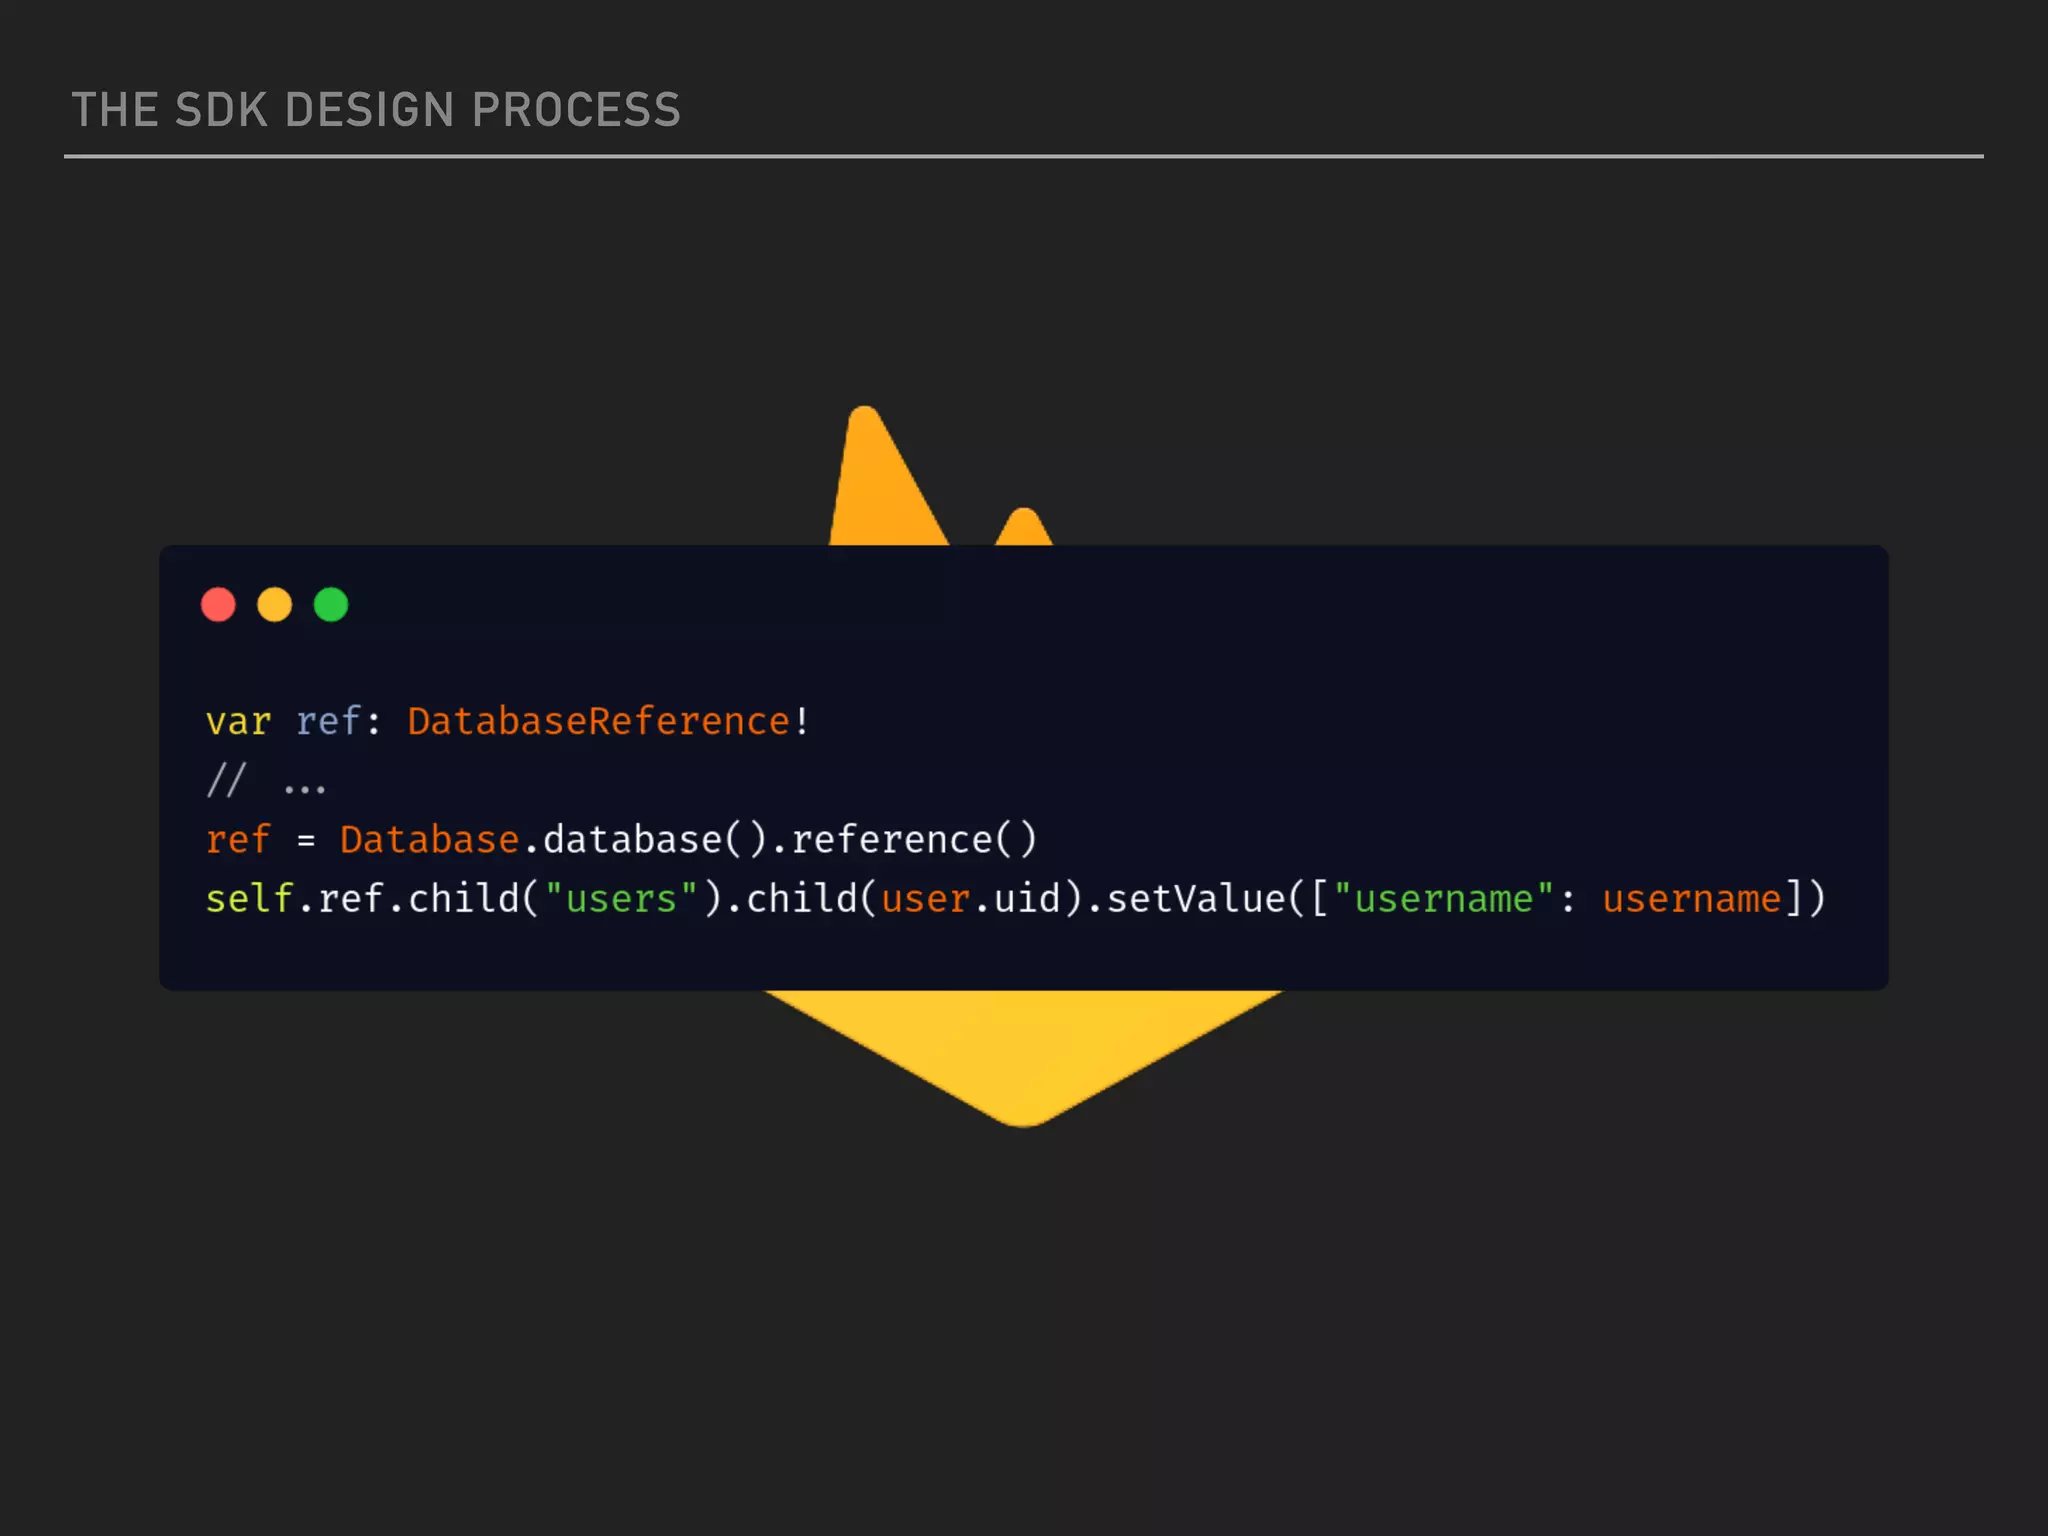Click the red close dot in code window
This screenshot has height=1536, width=2048.
pos(218,605)
